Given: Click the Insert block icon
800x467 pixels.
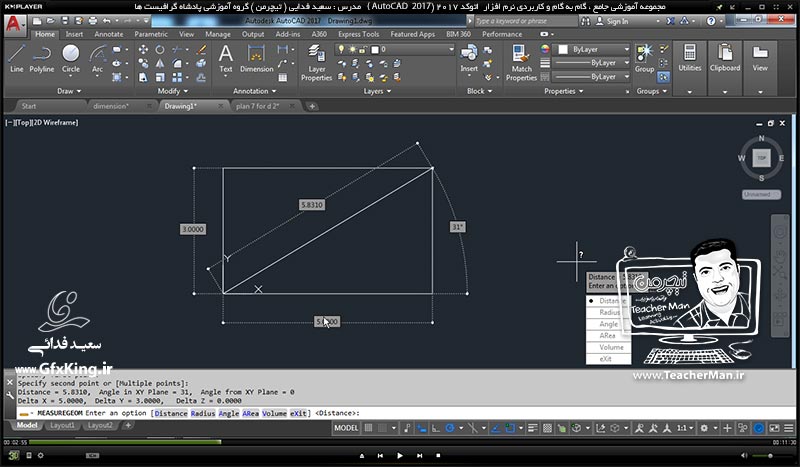Looking at the screenshot, I should 468,58.
